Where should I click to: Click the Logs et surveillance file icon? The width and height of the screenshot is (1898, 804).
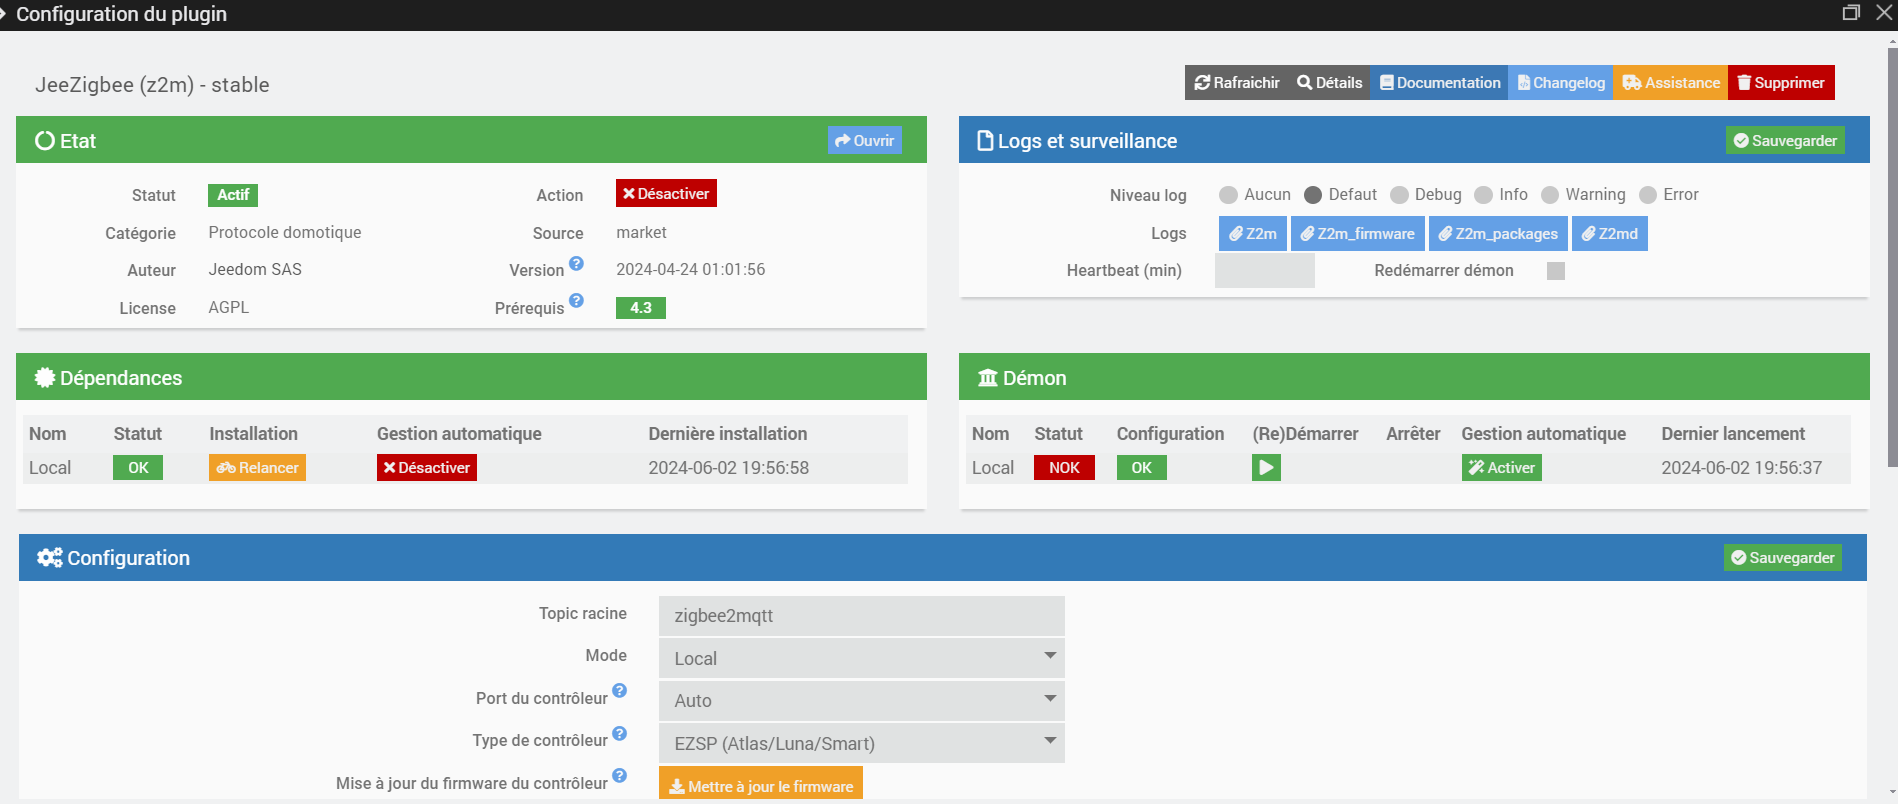coord(985,141)
